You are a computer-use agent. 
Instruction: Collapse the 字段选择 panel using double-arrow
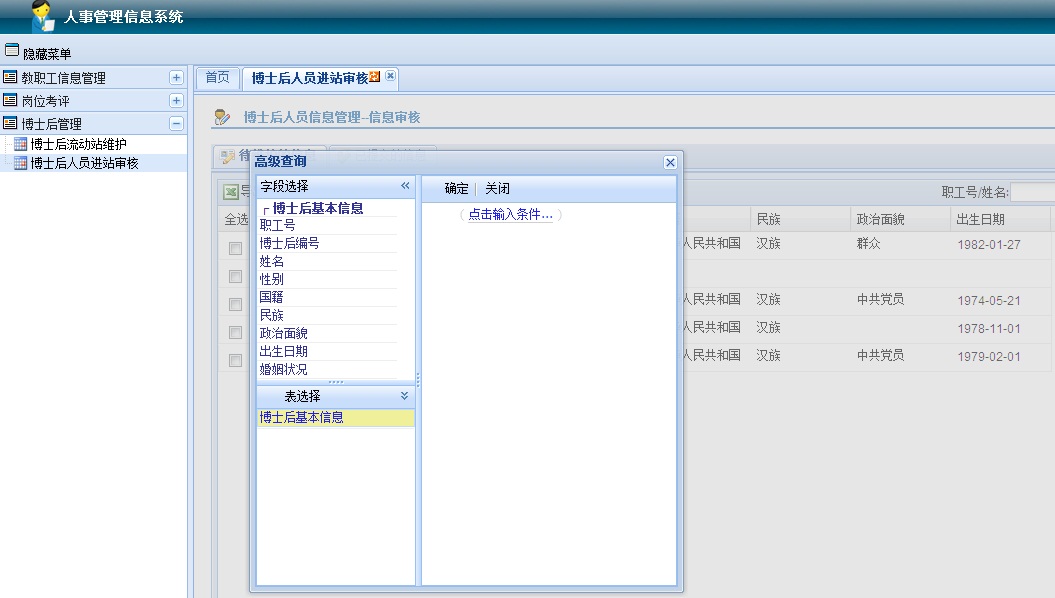tap(405, 186)
